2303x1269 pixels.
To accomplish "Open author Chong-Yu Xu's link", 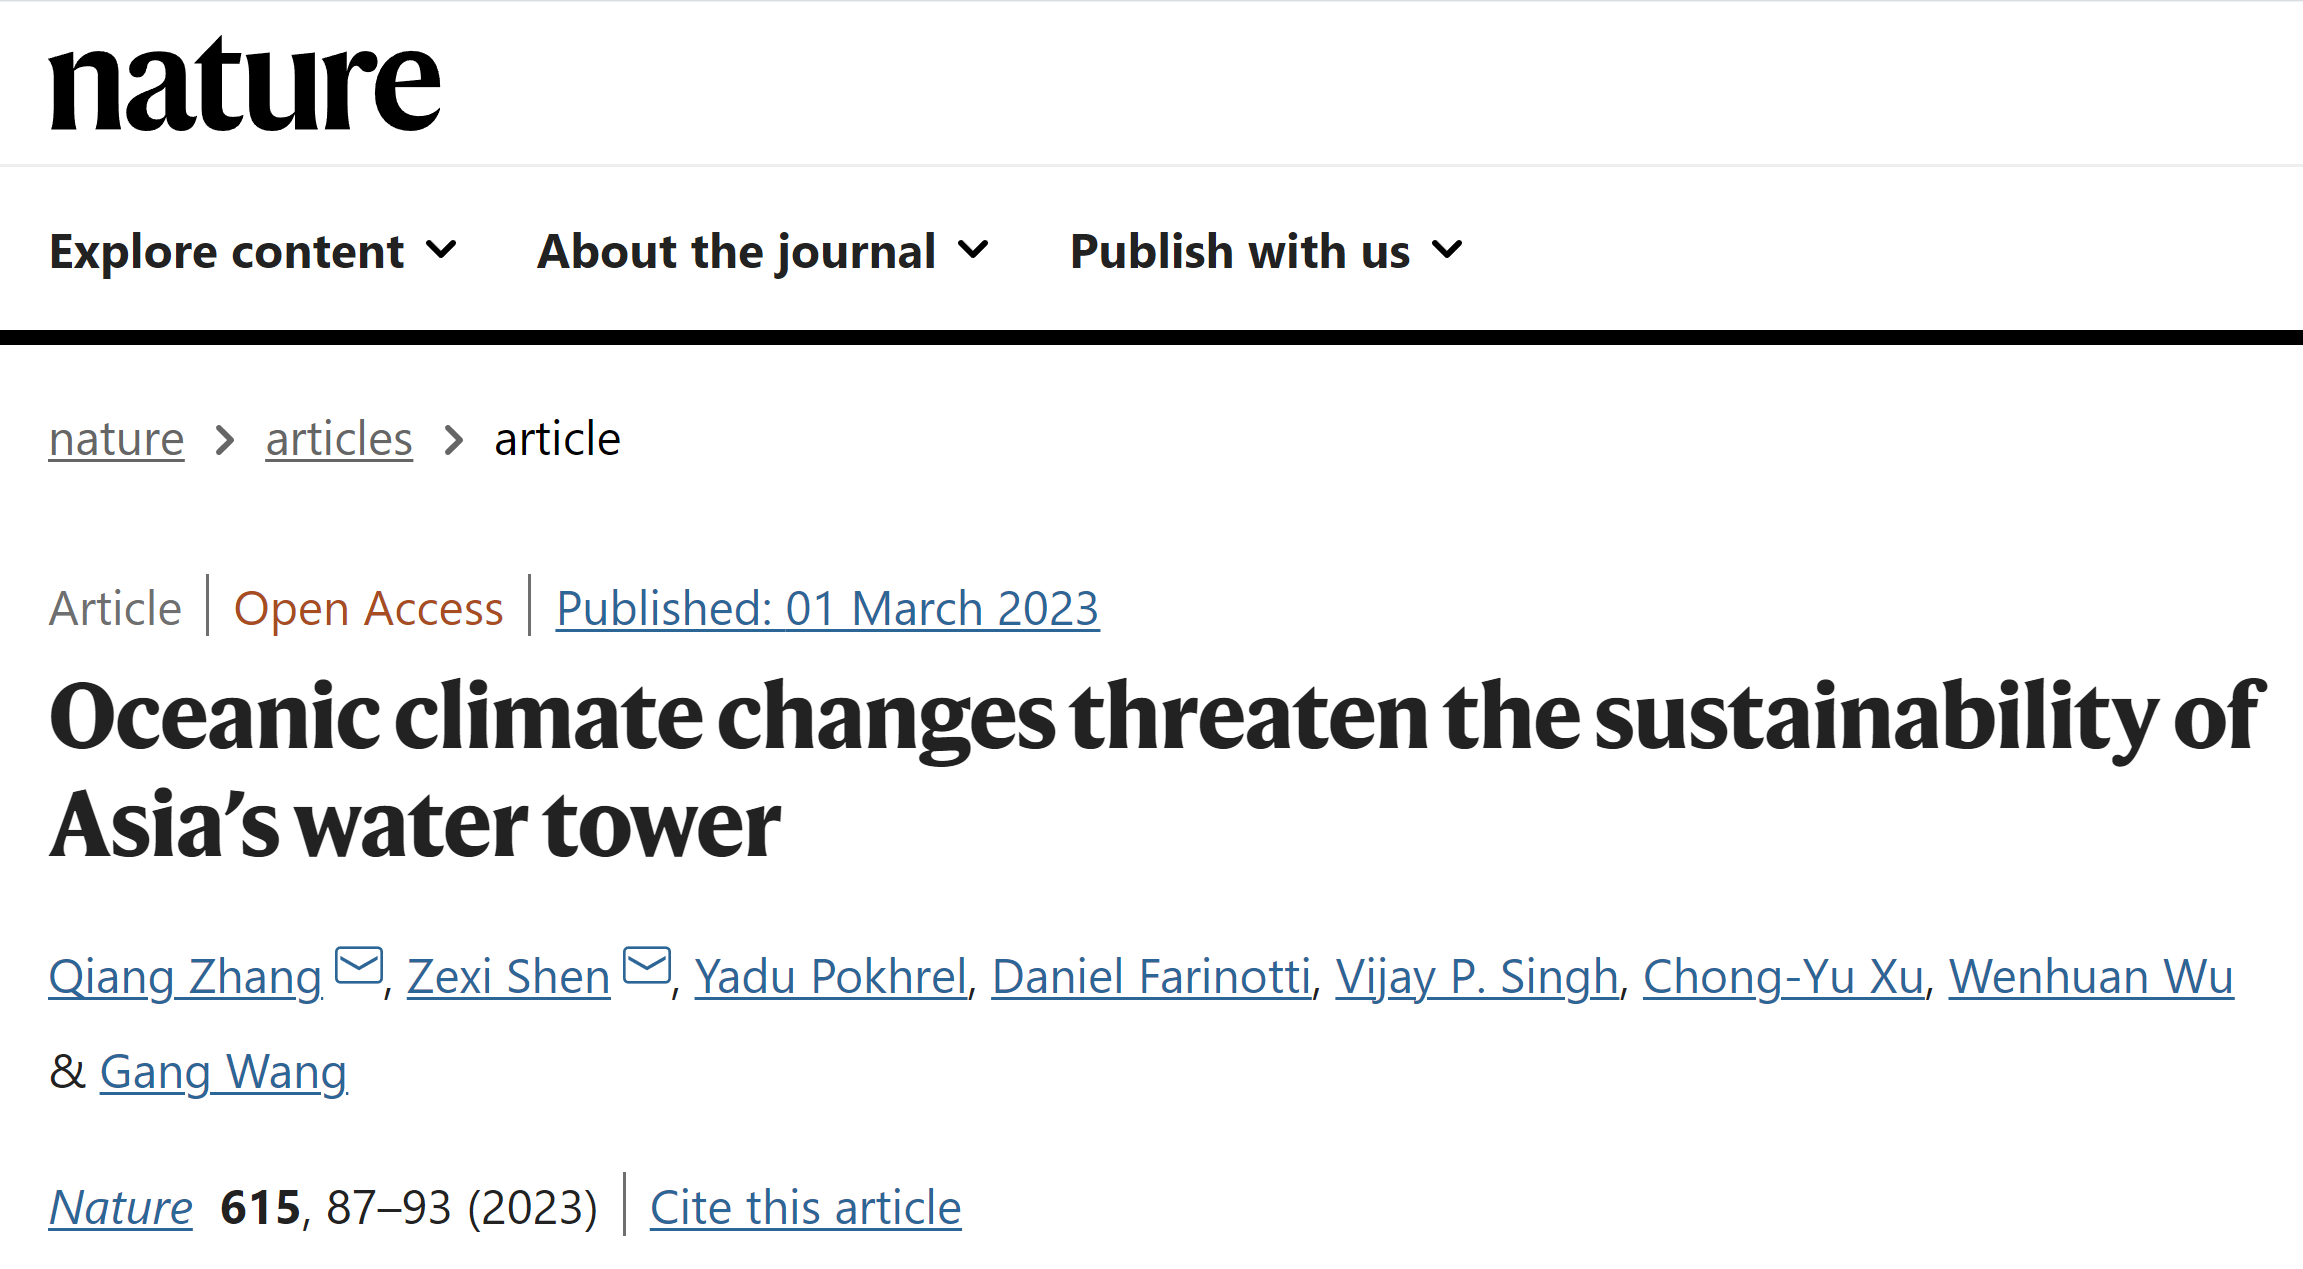I will [1784, 977].
